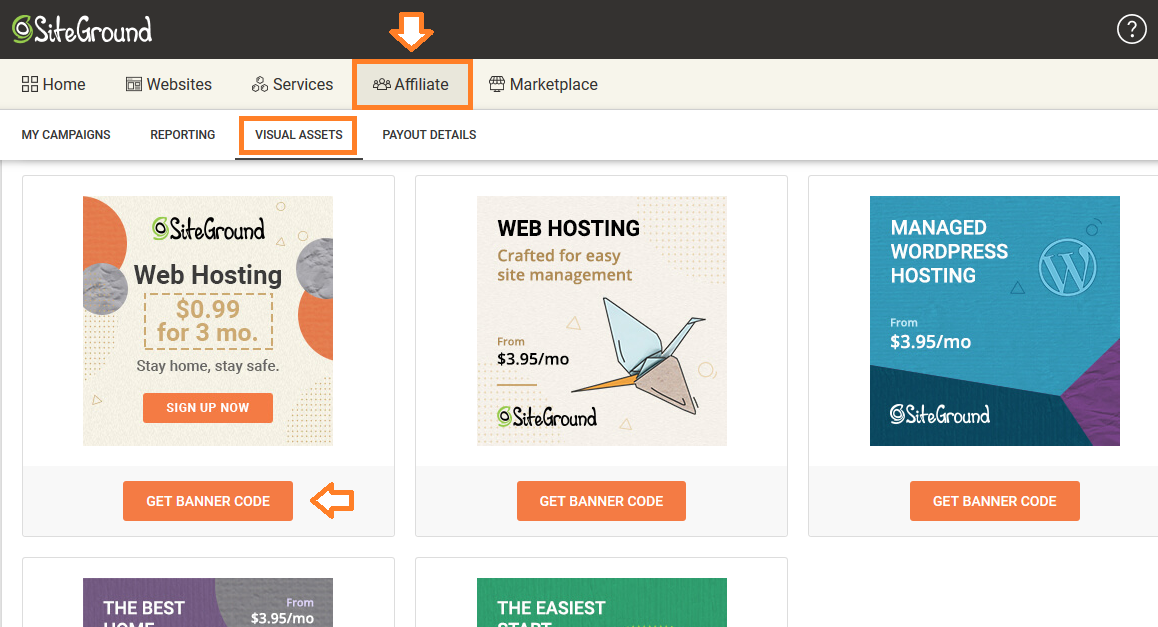Click 'MANAGED WORDPRESS HOSTING' banner heading
Image resolution: width=1158 pixels, height=627 pixels.
(x=949, y=251)
